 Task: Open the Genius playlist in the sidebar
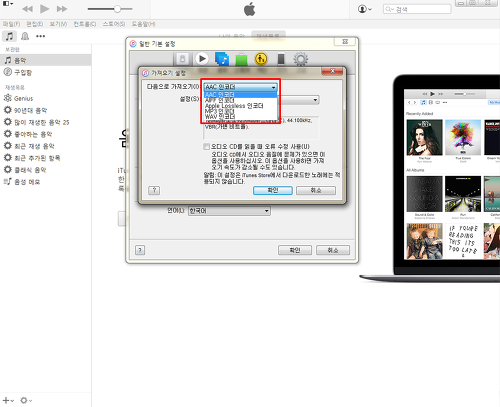tap(45, 98)
